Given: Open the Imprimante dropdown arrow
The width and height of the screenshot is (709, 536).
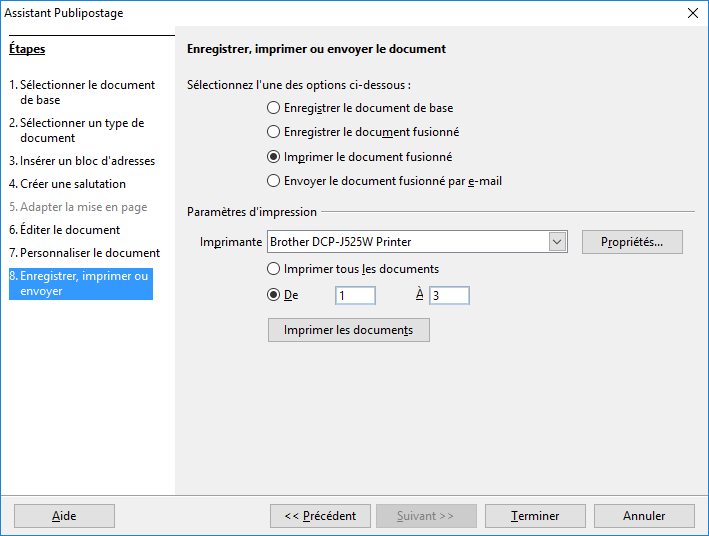Looking at the screenshot, I should (x=557, y=242).
